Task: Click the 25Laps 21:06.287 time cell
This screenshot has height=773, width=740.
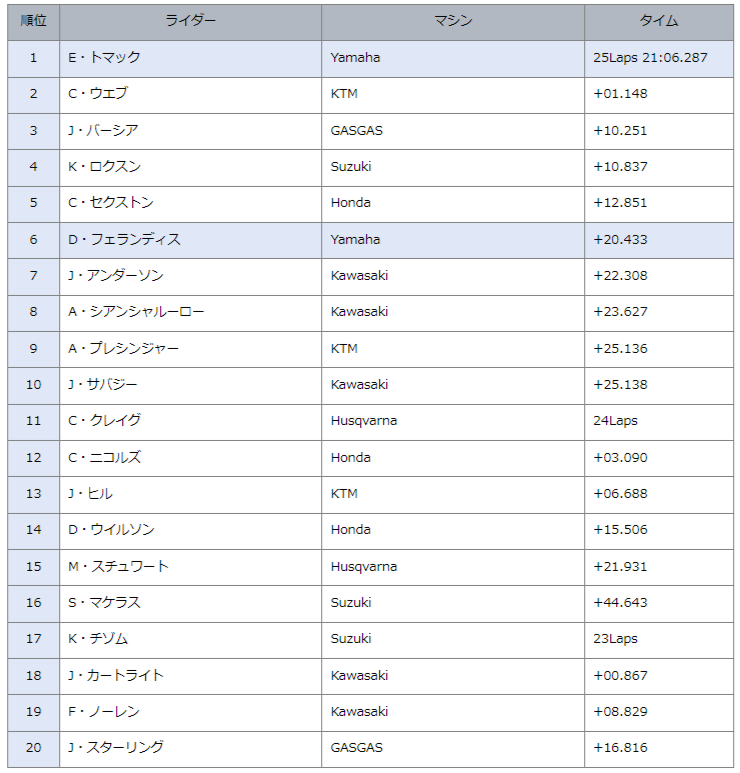Action: [650, 58]
